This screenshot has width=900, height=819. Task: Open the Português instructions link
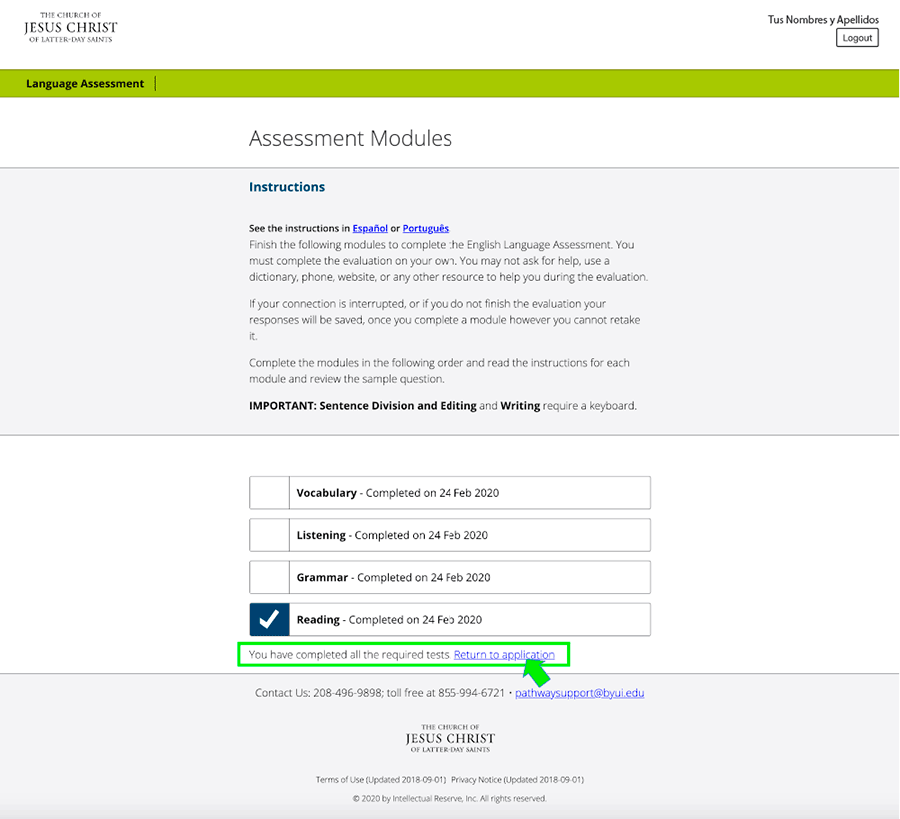[x=425, y=228]
